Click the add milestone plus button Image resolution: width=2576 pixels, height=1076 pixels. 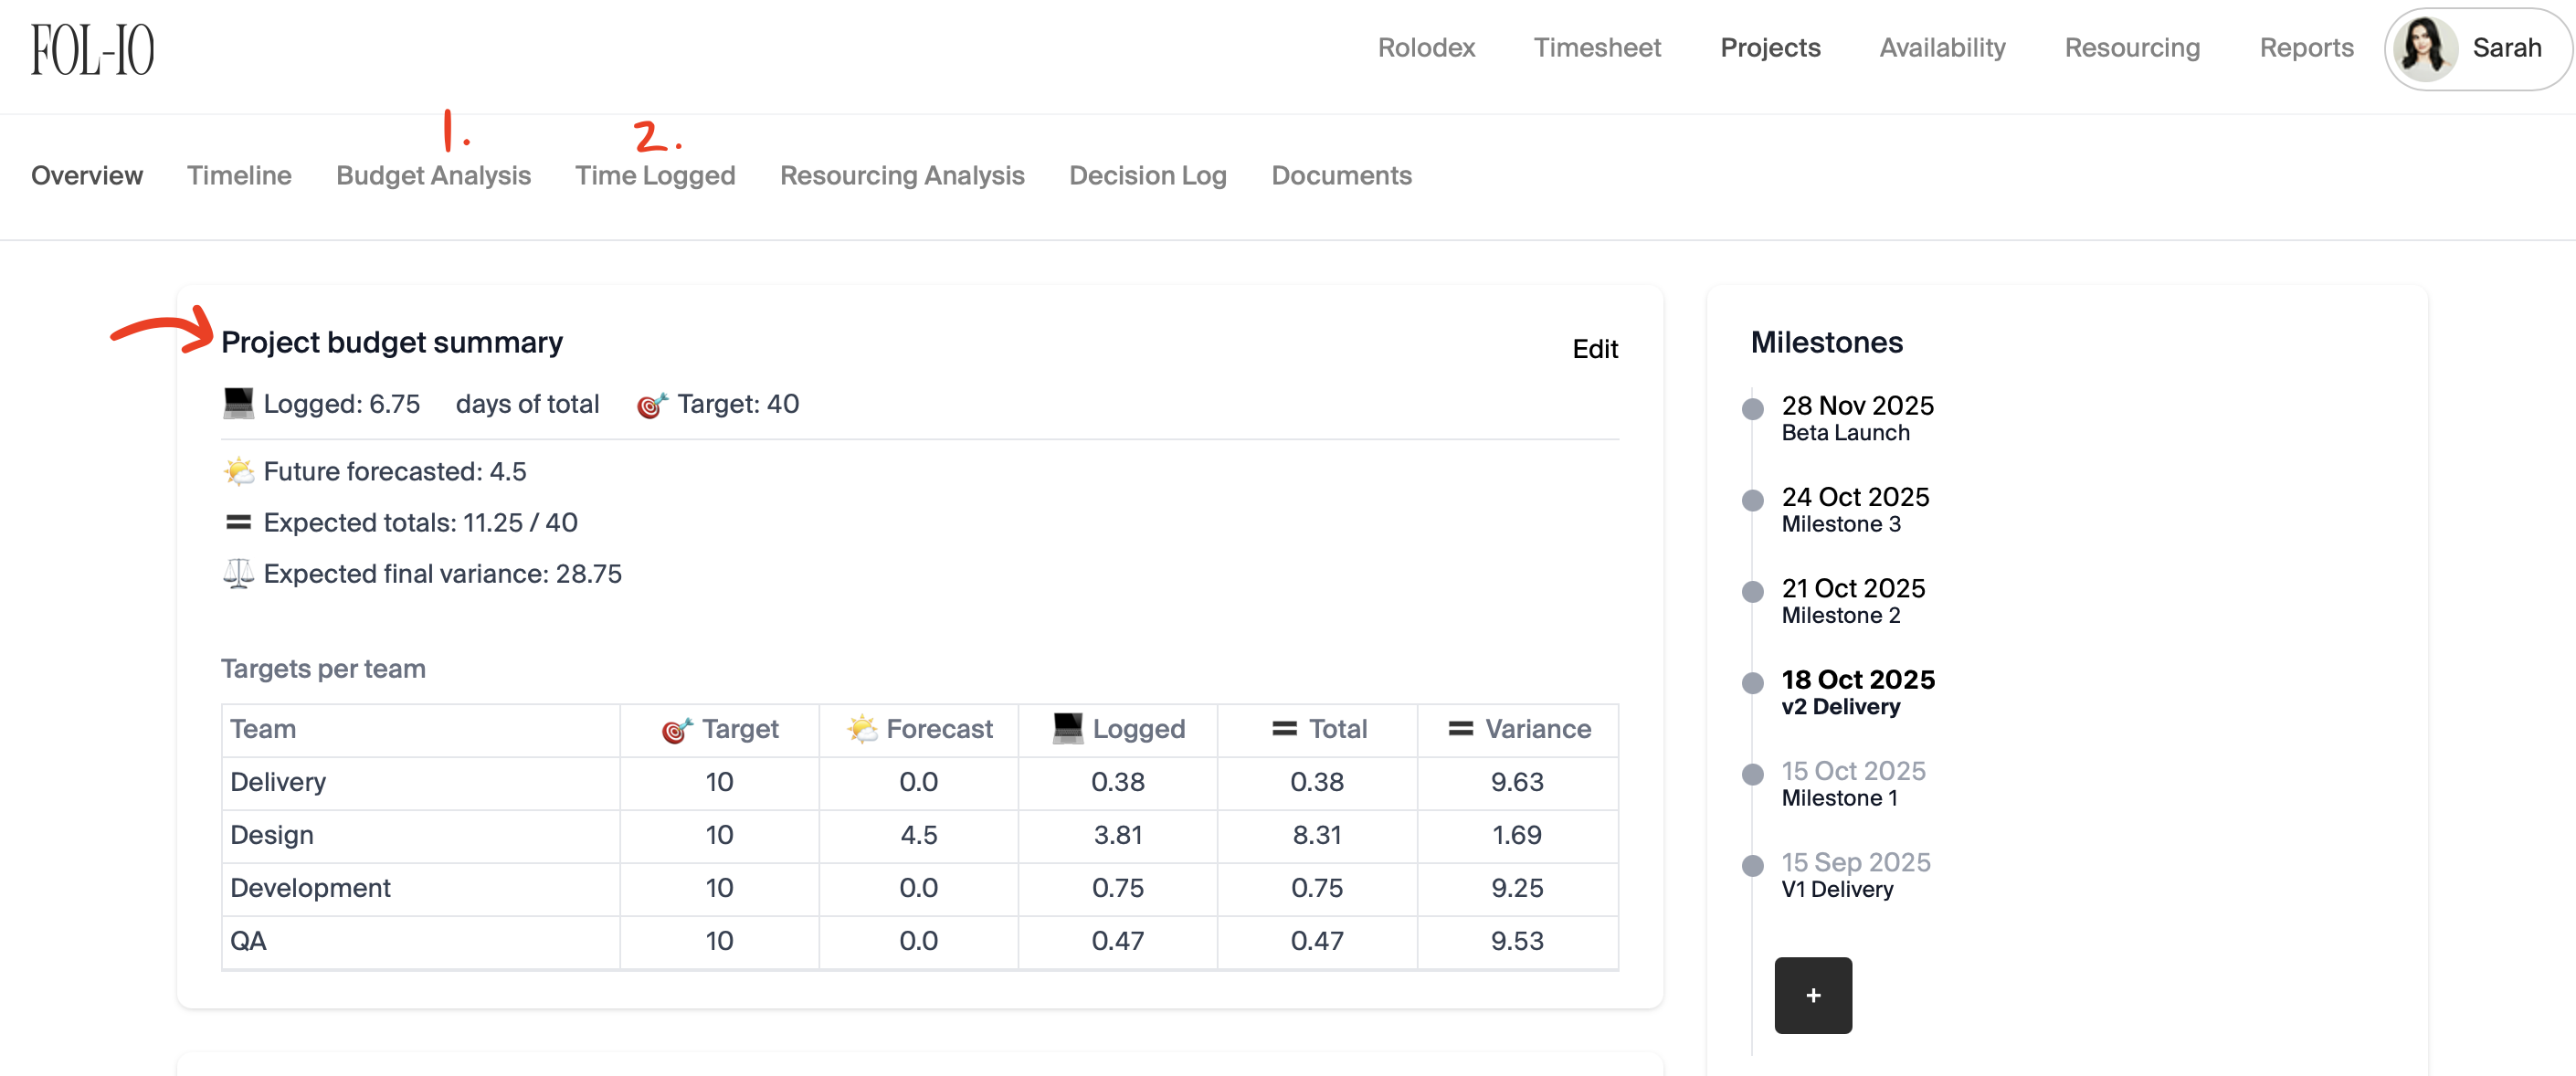(1812, 994)
